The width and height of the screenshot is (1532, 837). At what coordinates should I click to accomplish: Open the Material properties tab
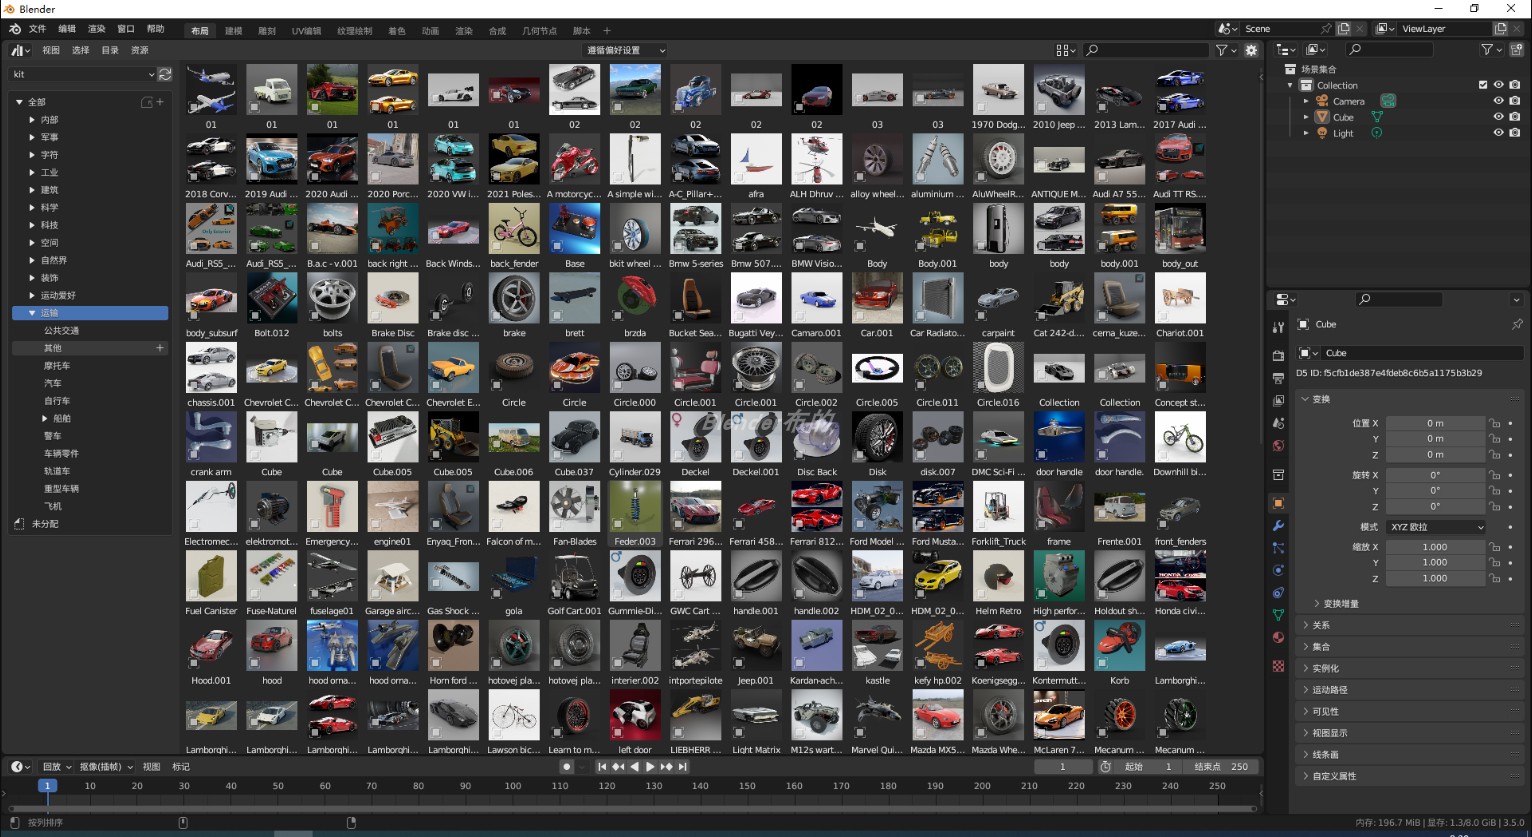pos(1278,638)
